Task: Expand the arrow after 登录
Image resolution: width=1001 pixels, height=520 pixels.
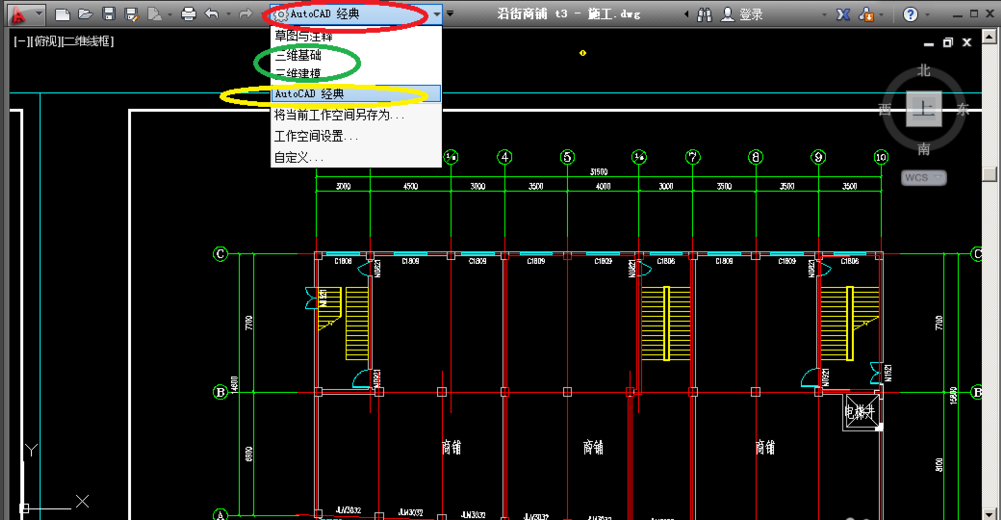Action: (824, 14)
